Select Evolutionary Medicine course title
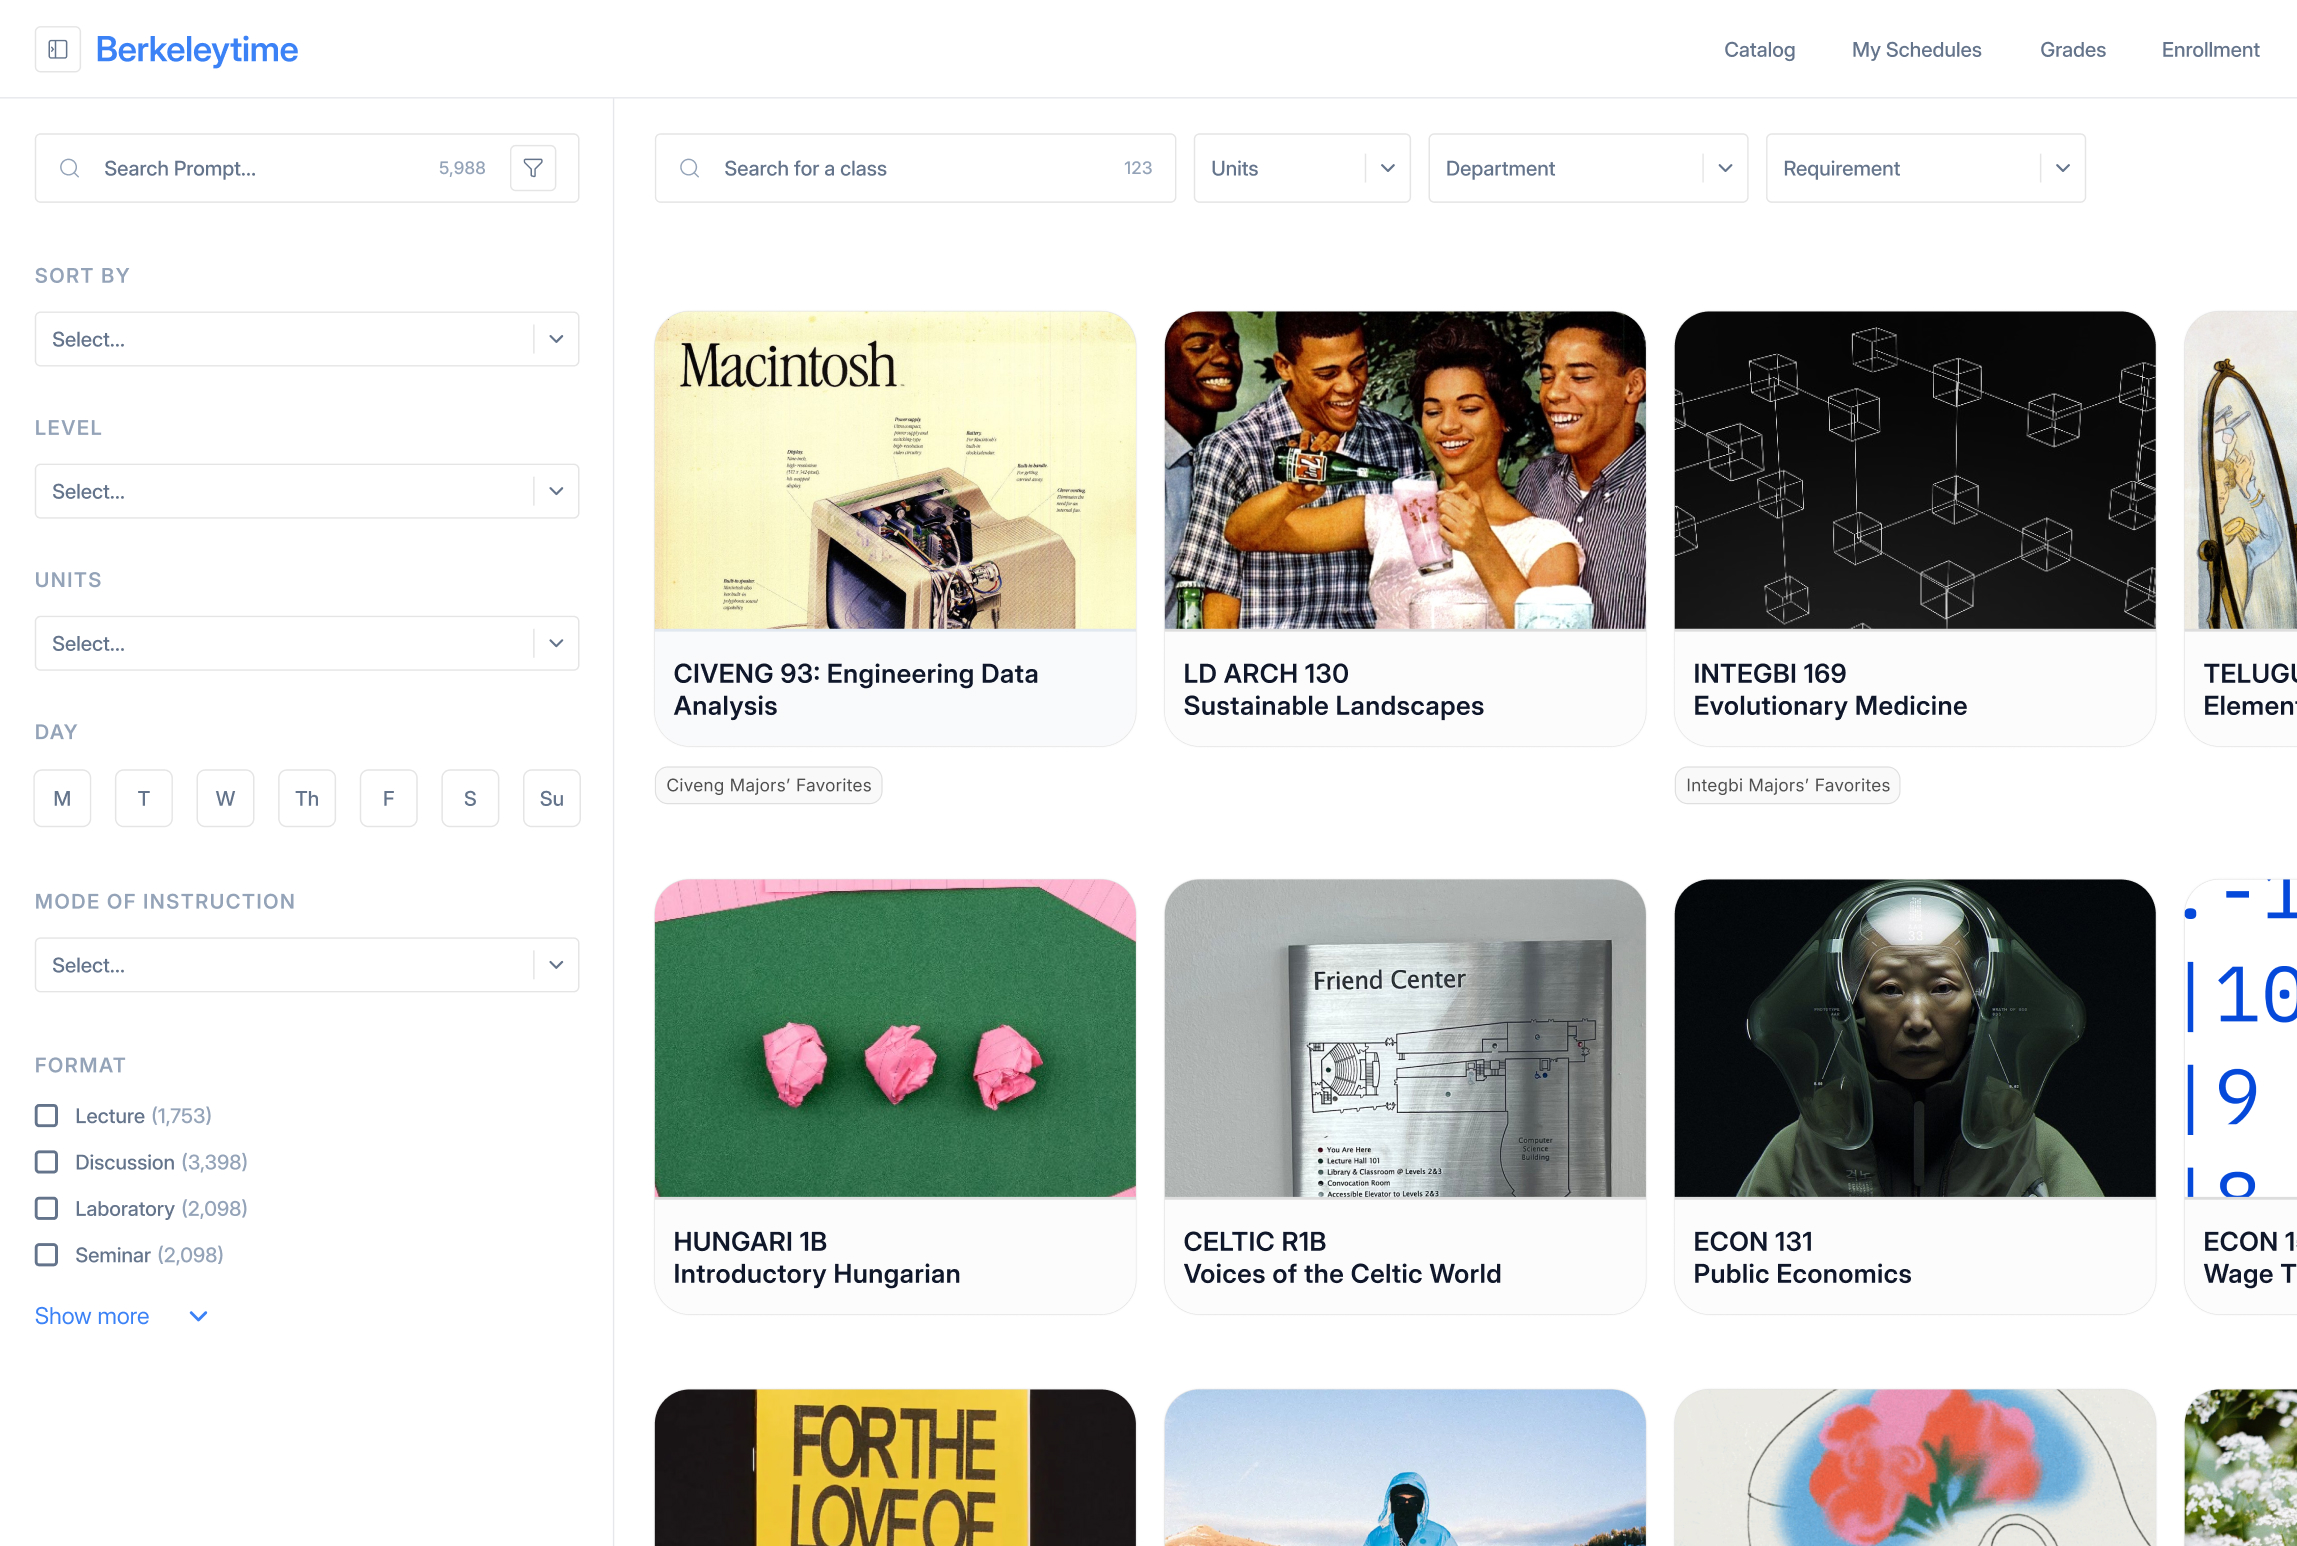This screenshot has height=1546, width=2297. pyautogui.click(x=1830, y=706)
